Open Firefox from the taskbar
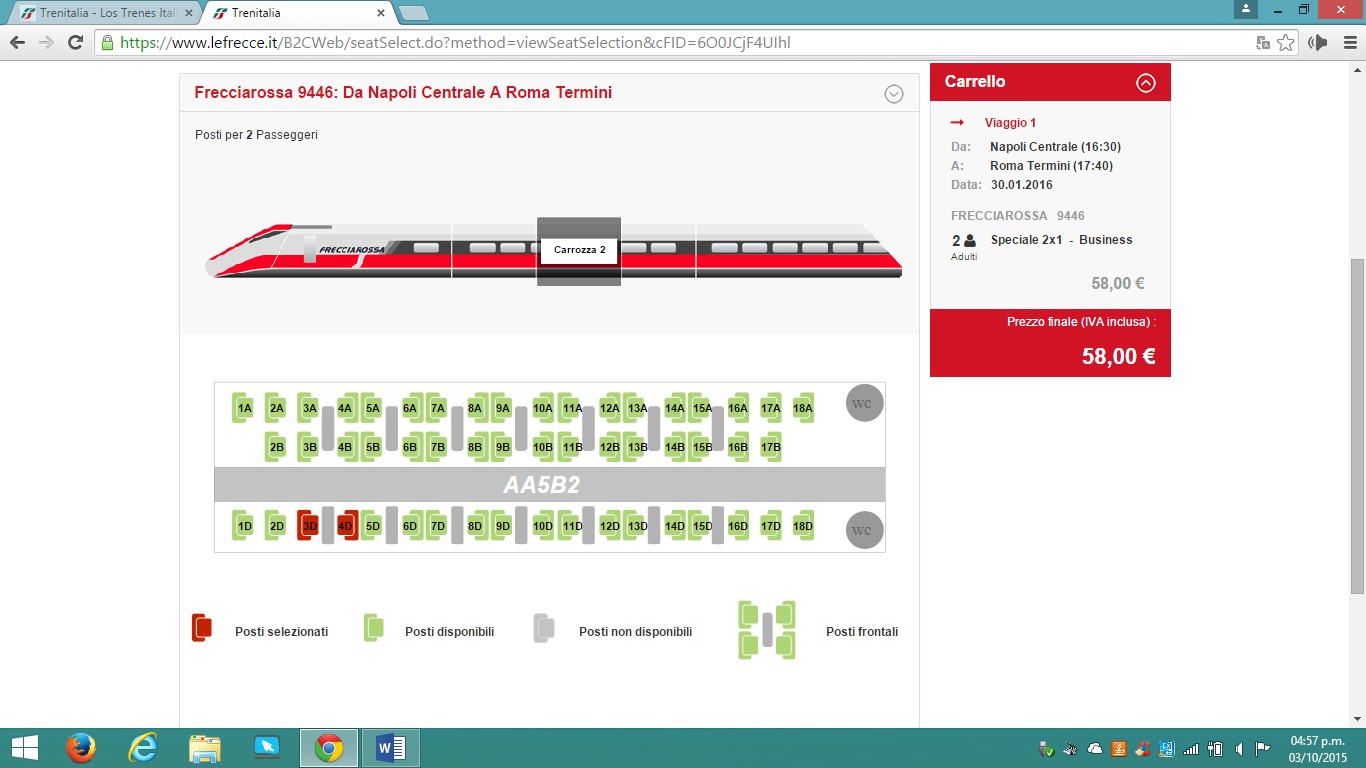Image resolution: width=1366 pixels, height=768 pixels. (80, 748)
